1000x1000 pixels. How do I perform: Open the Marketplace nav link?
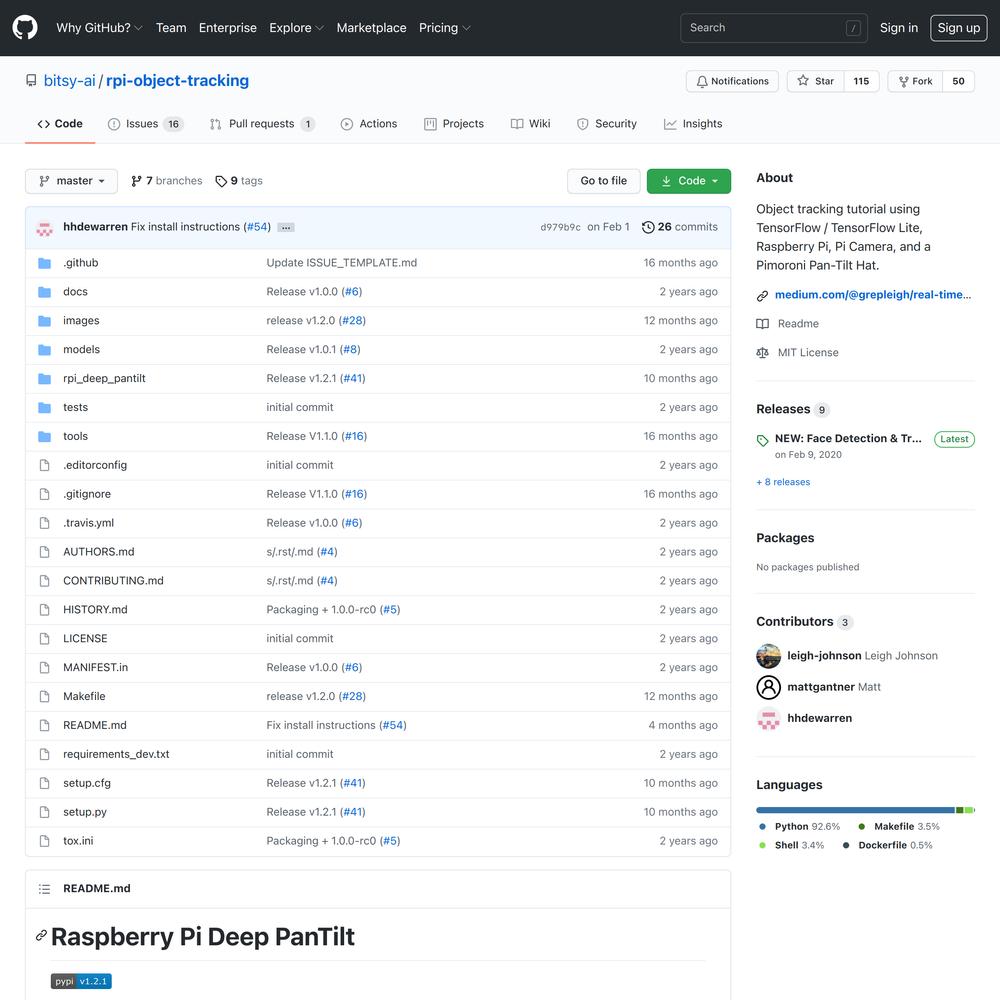click(371, 27)
